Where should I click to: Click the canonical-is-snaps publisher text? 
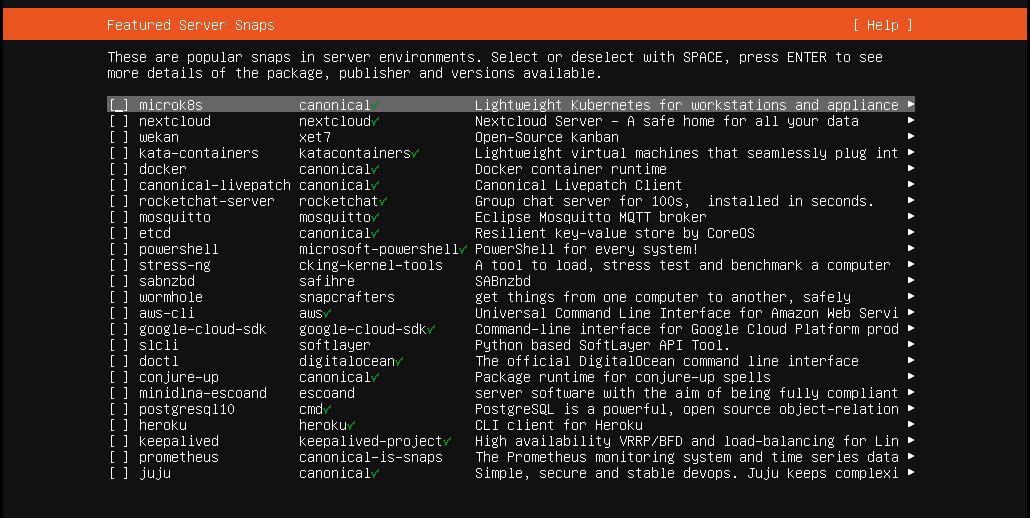point(371,457)
